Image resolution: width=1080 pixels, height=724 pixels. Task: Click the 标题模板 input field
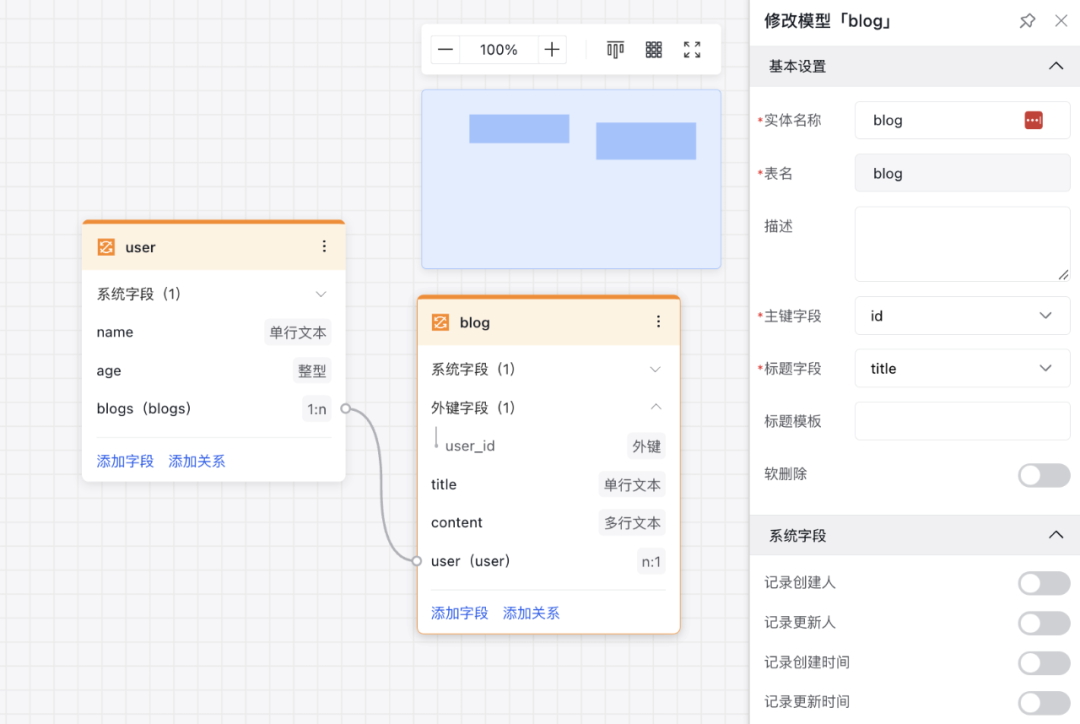coord(962,421)
